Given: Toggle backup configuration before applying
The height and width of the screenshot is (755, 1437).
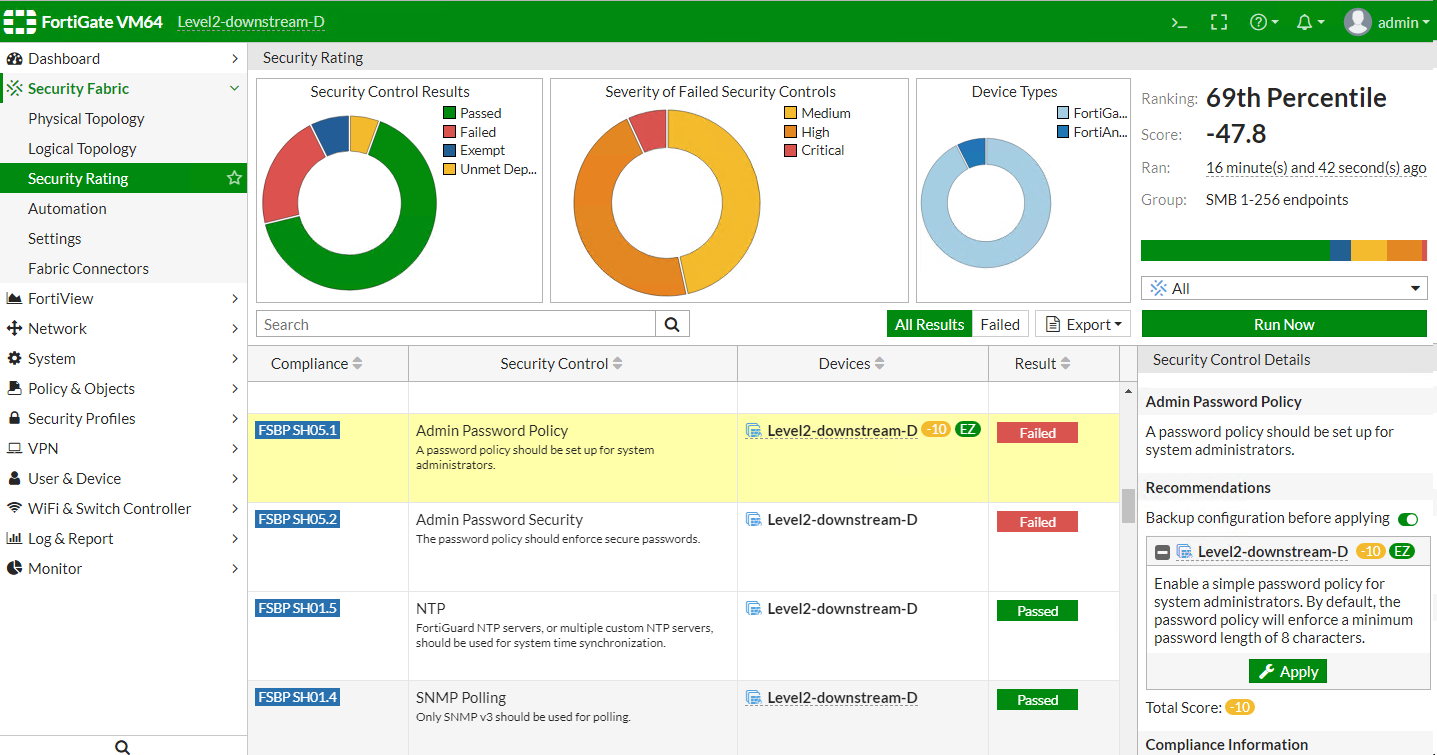Looking at the screenshot, I should click(1407, 518).
